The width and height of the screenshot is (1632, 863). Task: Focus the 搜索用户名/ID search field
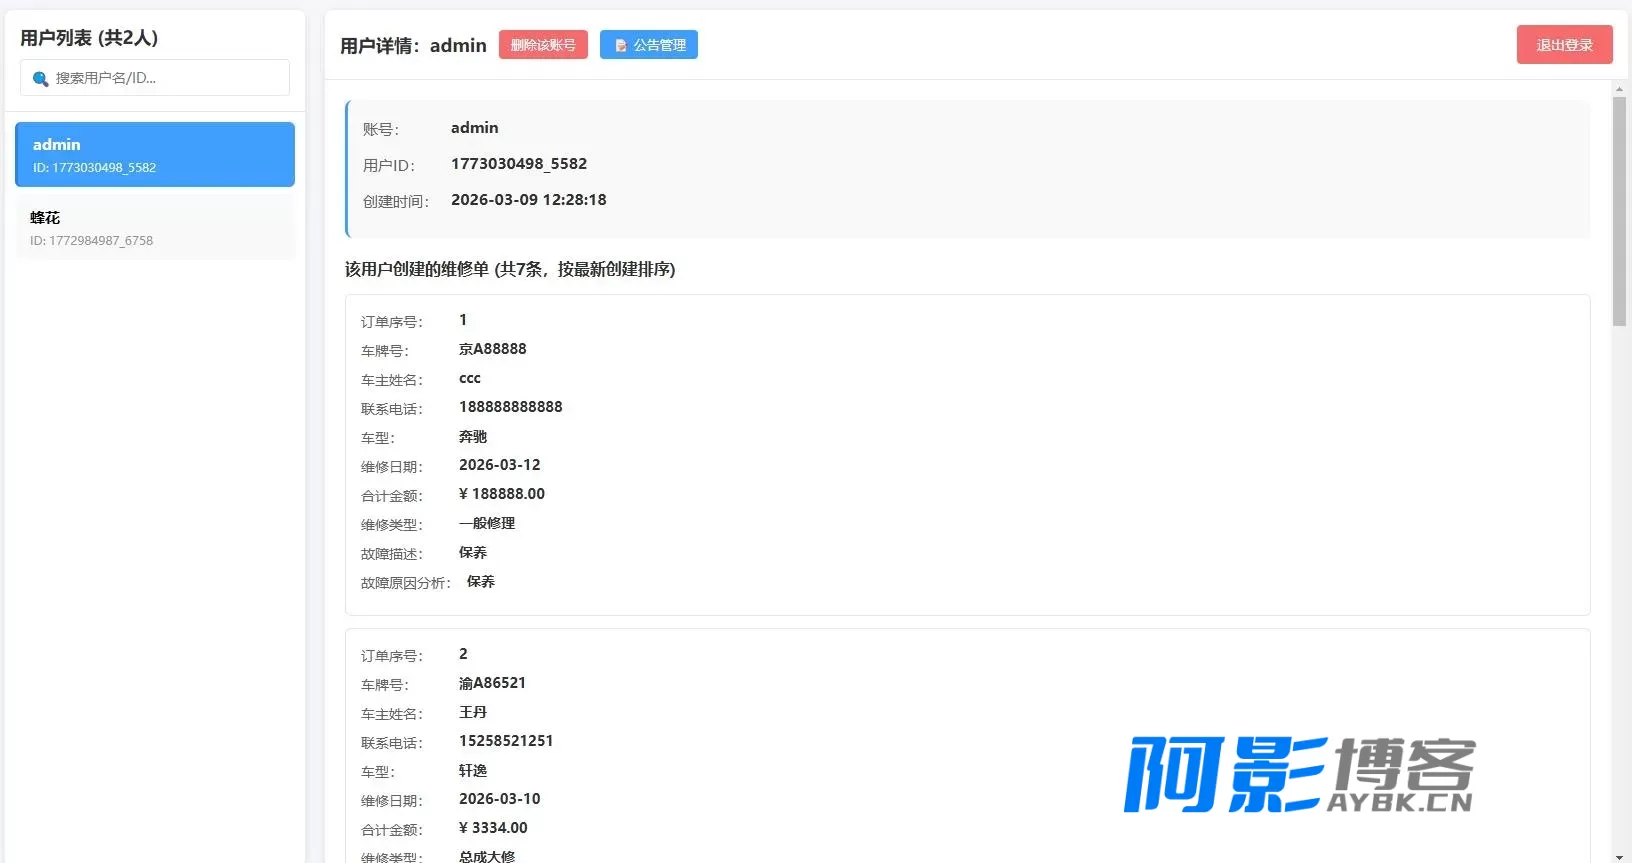click(x=155, y=78)
